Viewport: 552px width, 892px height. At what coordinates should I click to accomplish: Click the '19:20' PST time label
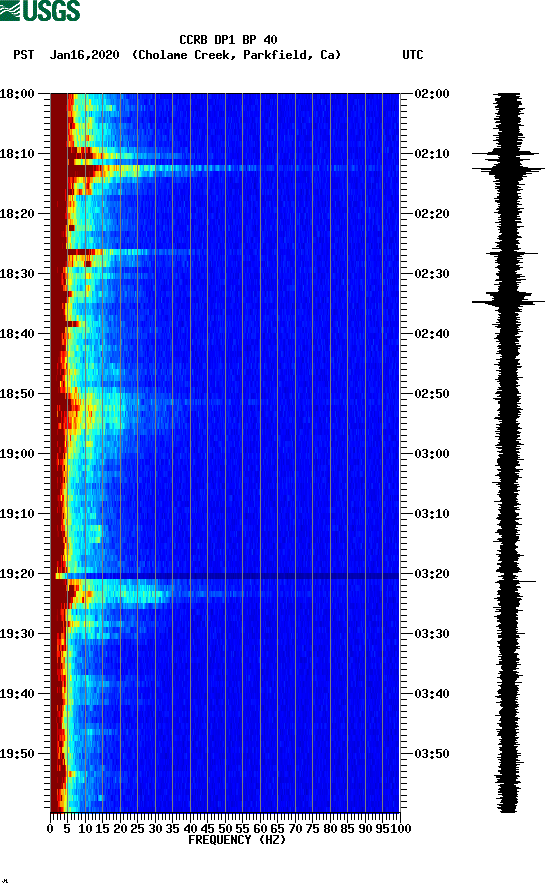tap(17, 574)
